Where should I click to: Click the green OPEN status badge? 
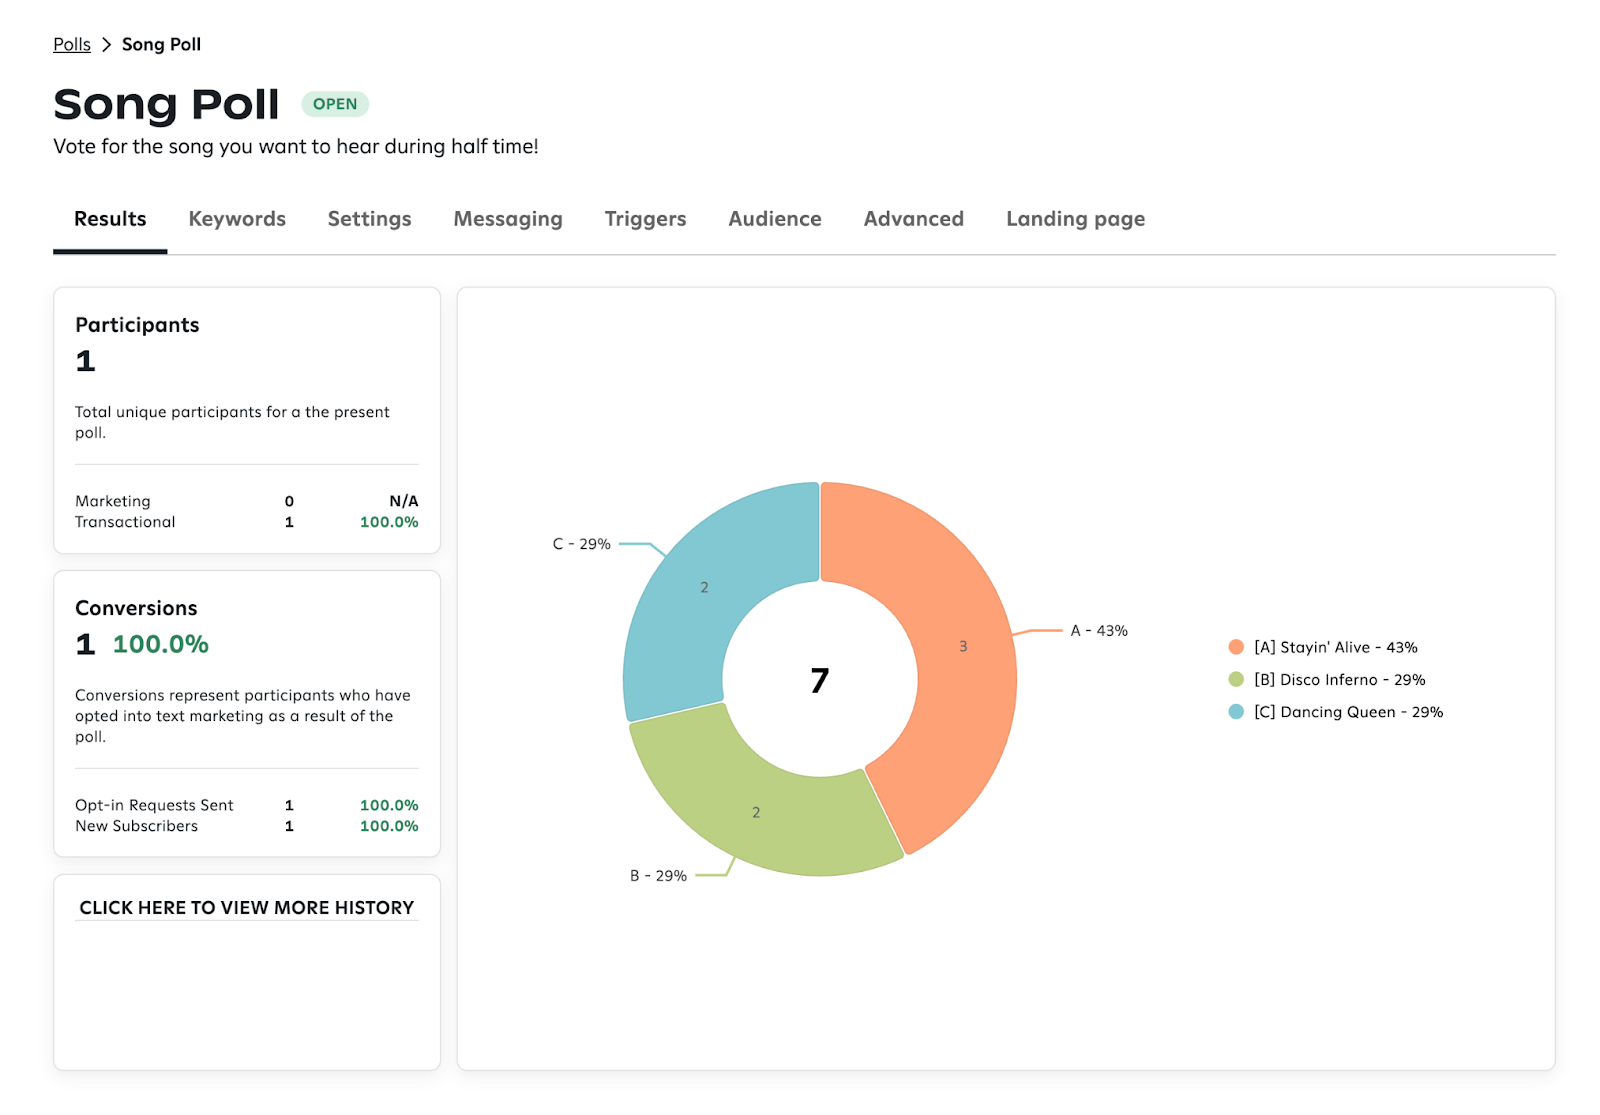335,104
